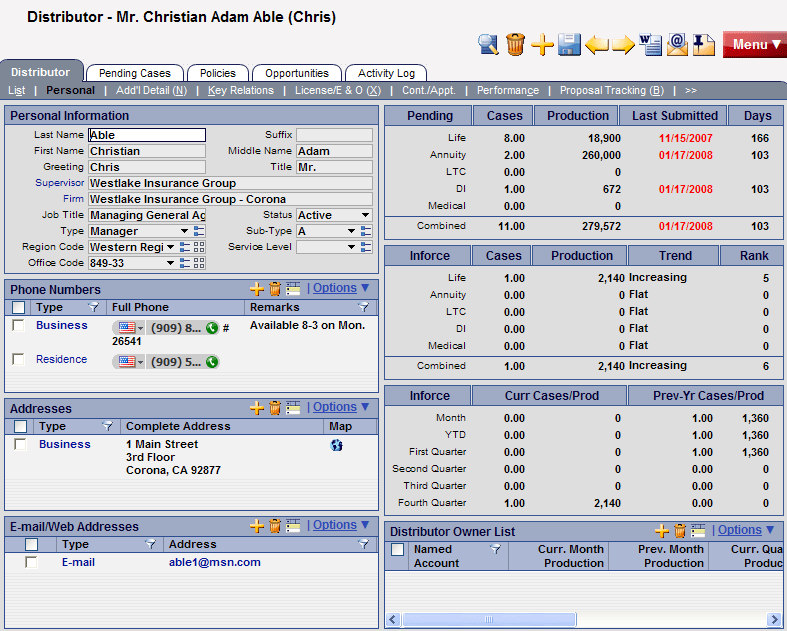Delete selected address using trash icon
Viewport: 787px width, 631px height.
click(x=275, y=408)
